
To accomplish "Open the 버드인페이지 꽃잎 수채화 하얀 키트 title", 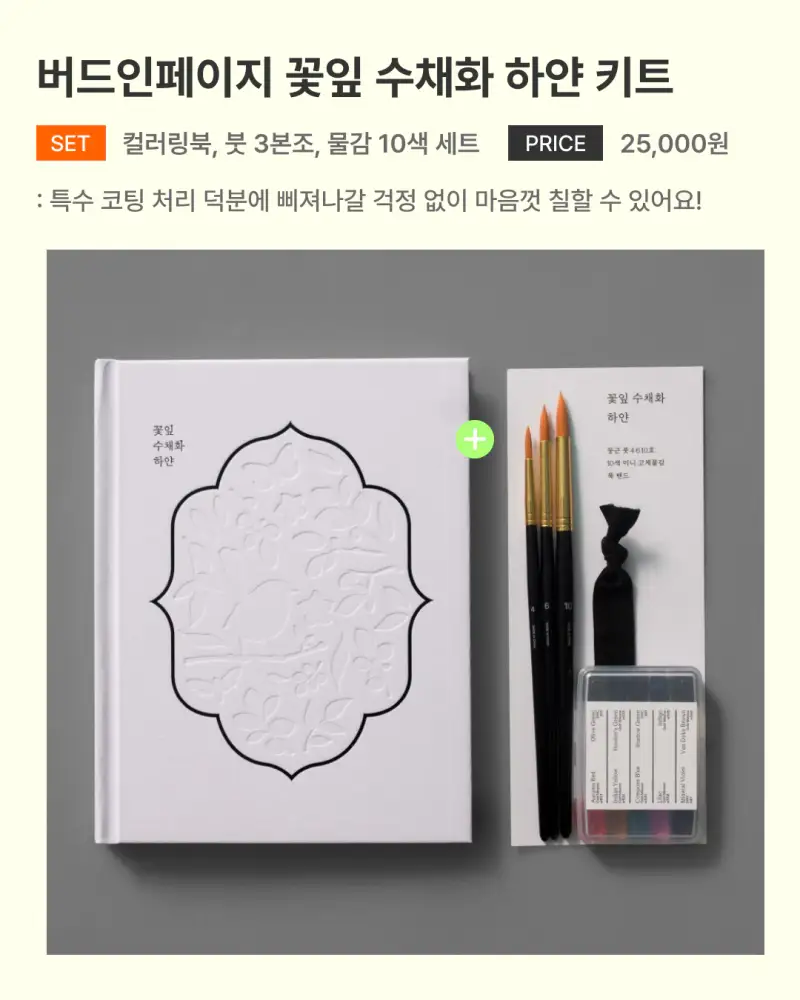I will 355,77.
